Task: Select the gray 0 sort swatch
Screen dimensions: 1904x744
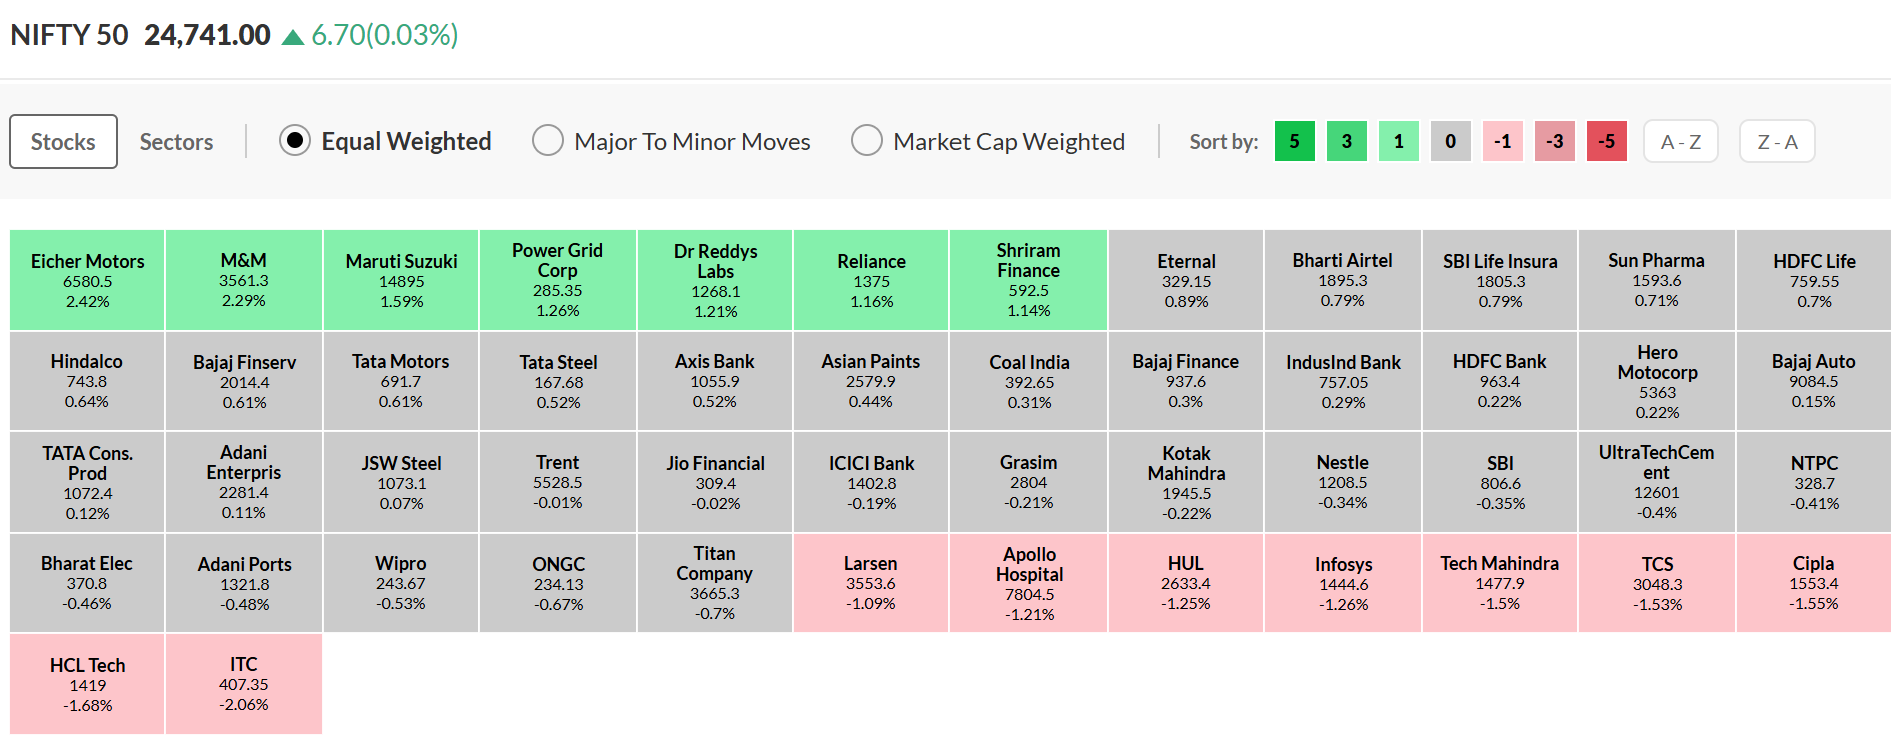Action: pyautogui.click(x=1450, y=141)
